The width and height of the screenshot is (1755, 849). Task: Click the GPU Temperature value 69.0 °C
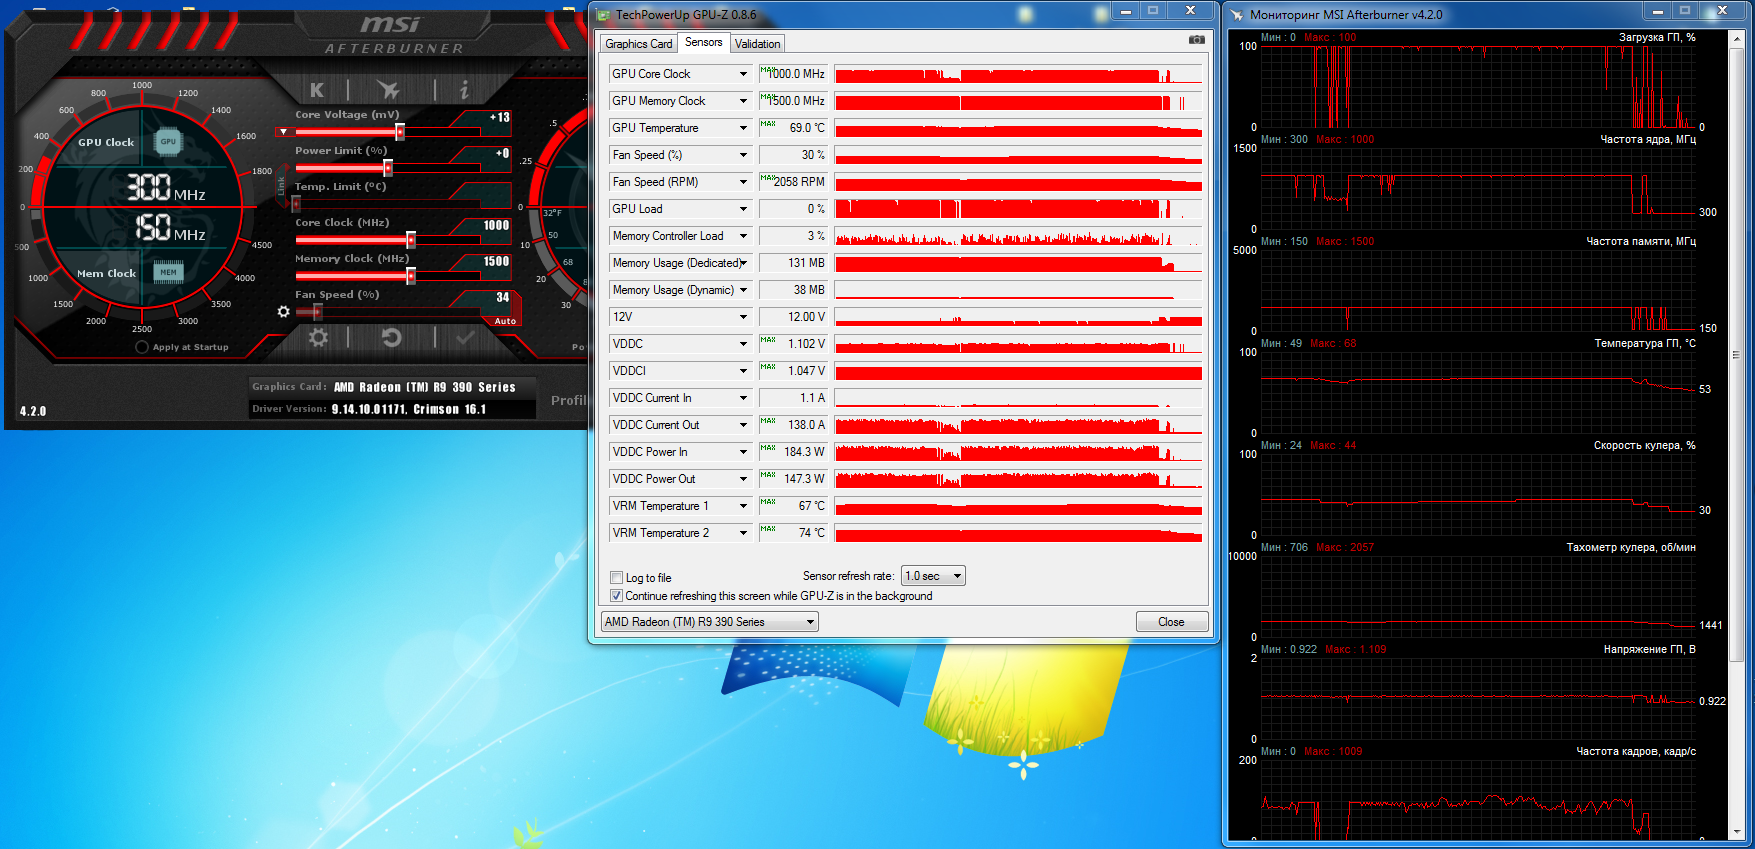tap(793, 128)
